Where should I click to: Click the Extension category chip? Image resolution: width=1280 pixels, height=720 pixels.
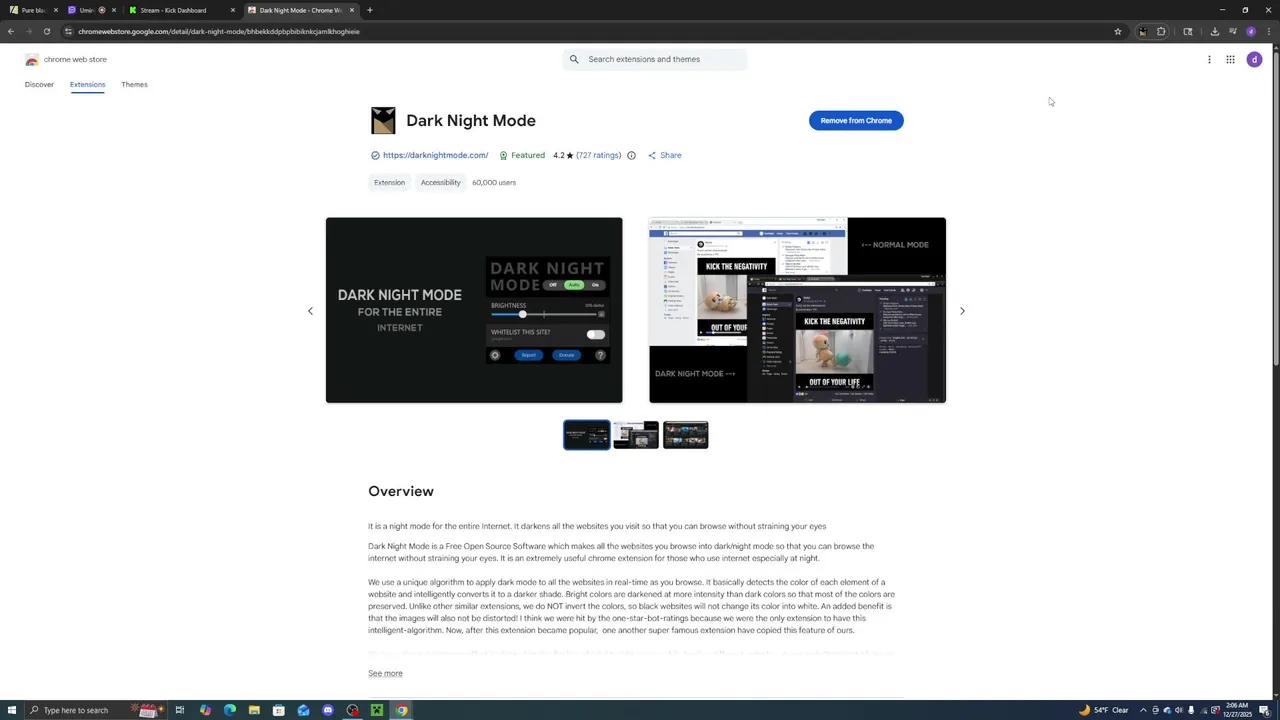coord(389,182)
